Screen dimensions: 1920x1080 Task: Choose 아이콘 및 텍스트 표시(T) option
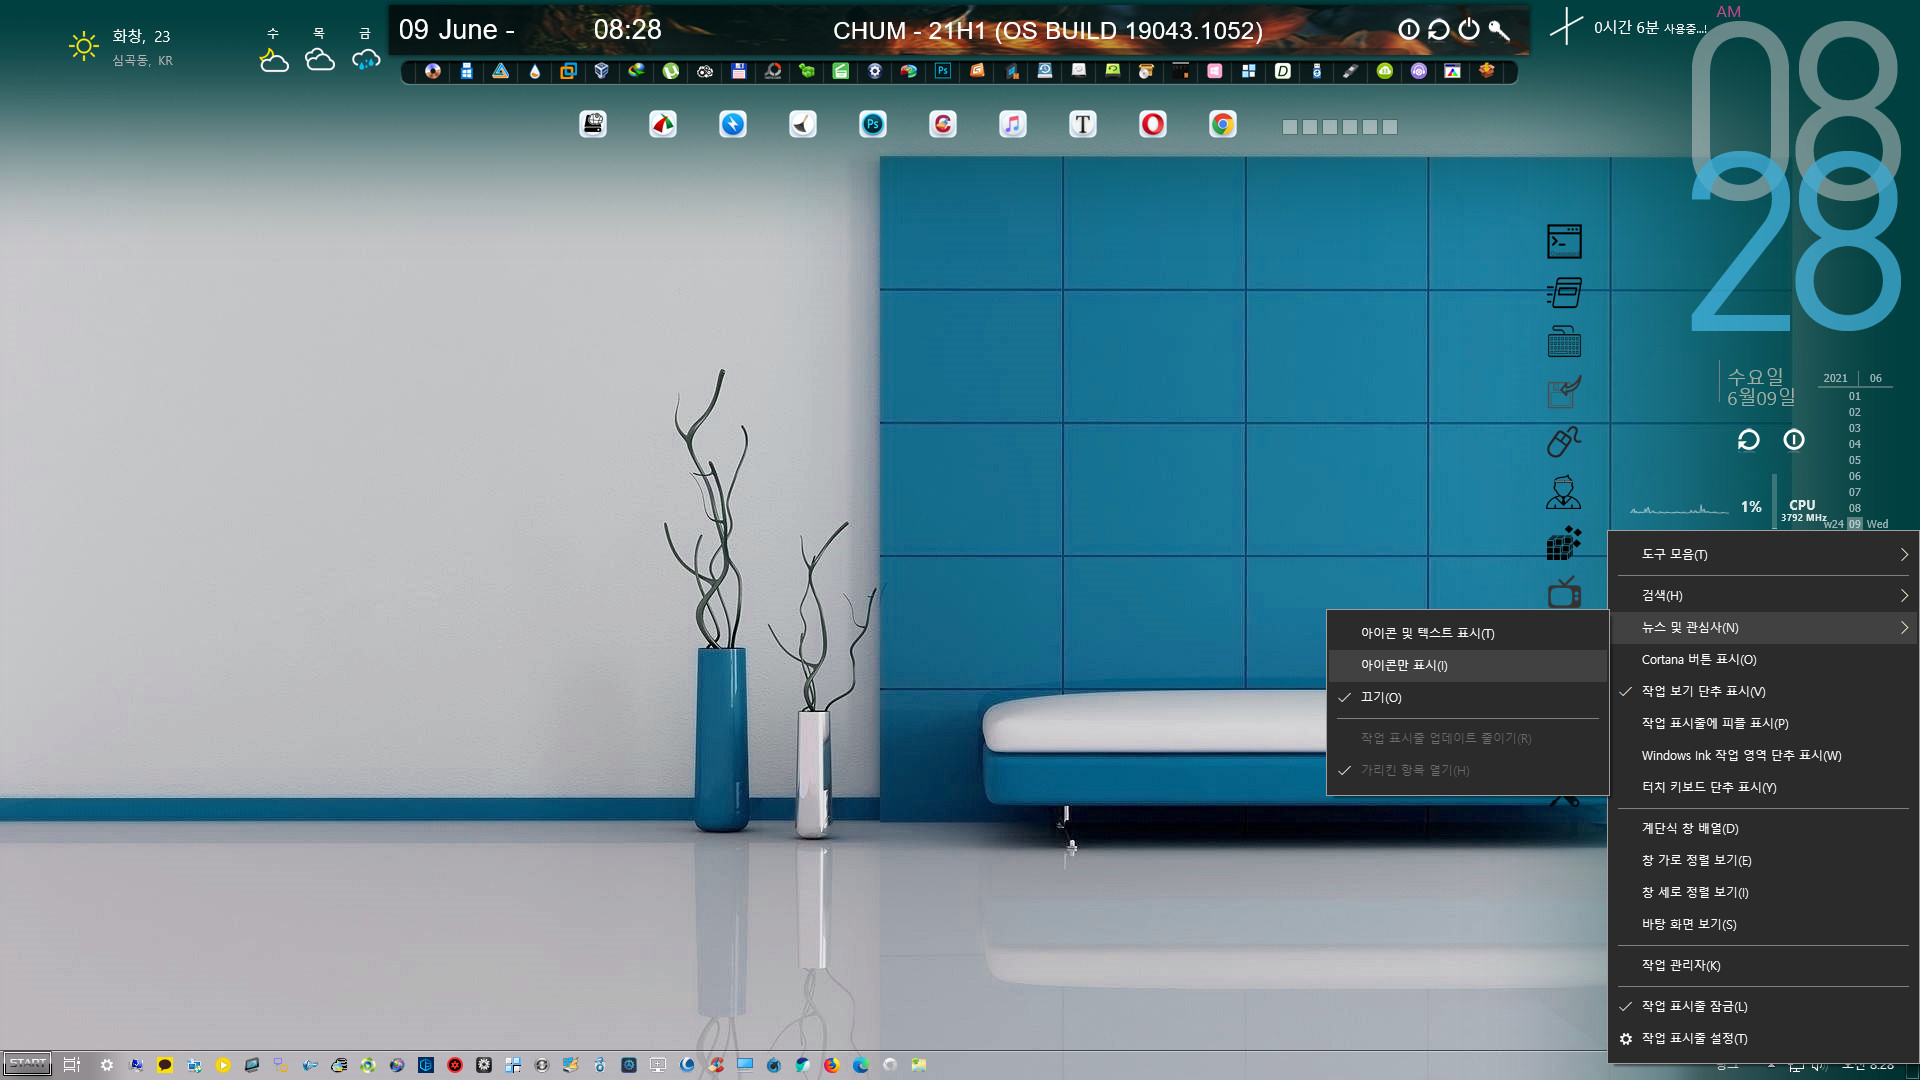1467,633
